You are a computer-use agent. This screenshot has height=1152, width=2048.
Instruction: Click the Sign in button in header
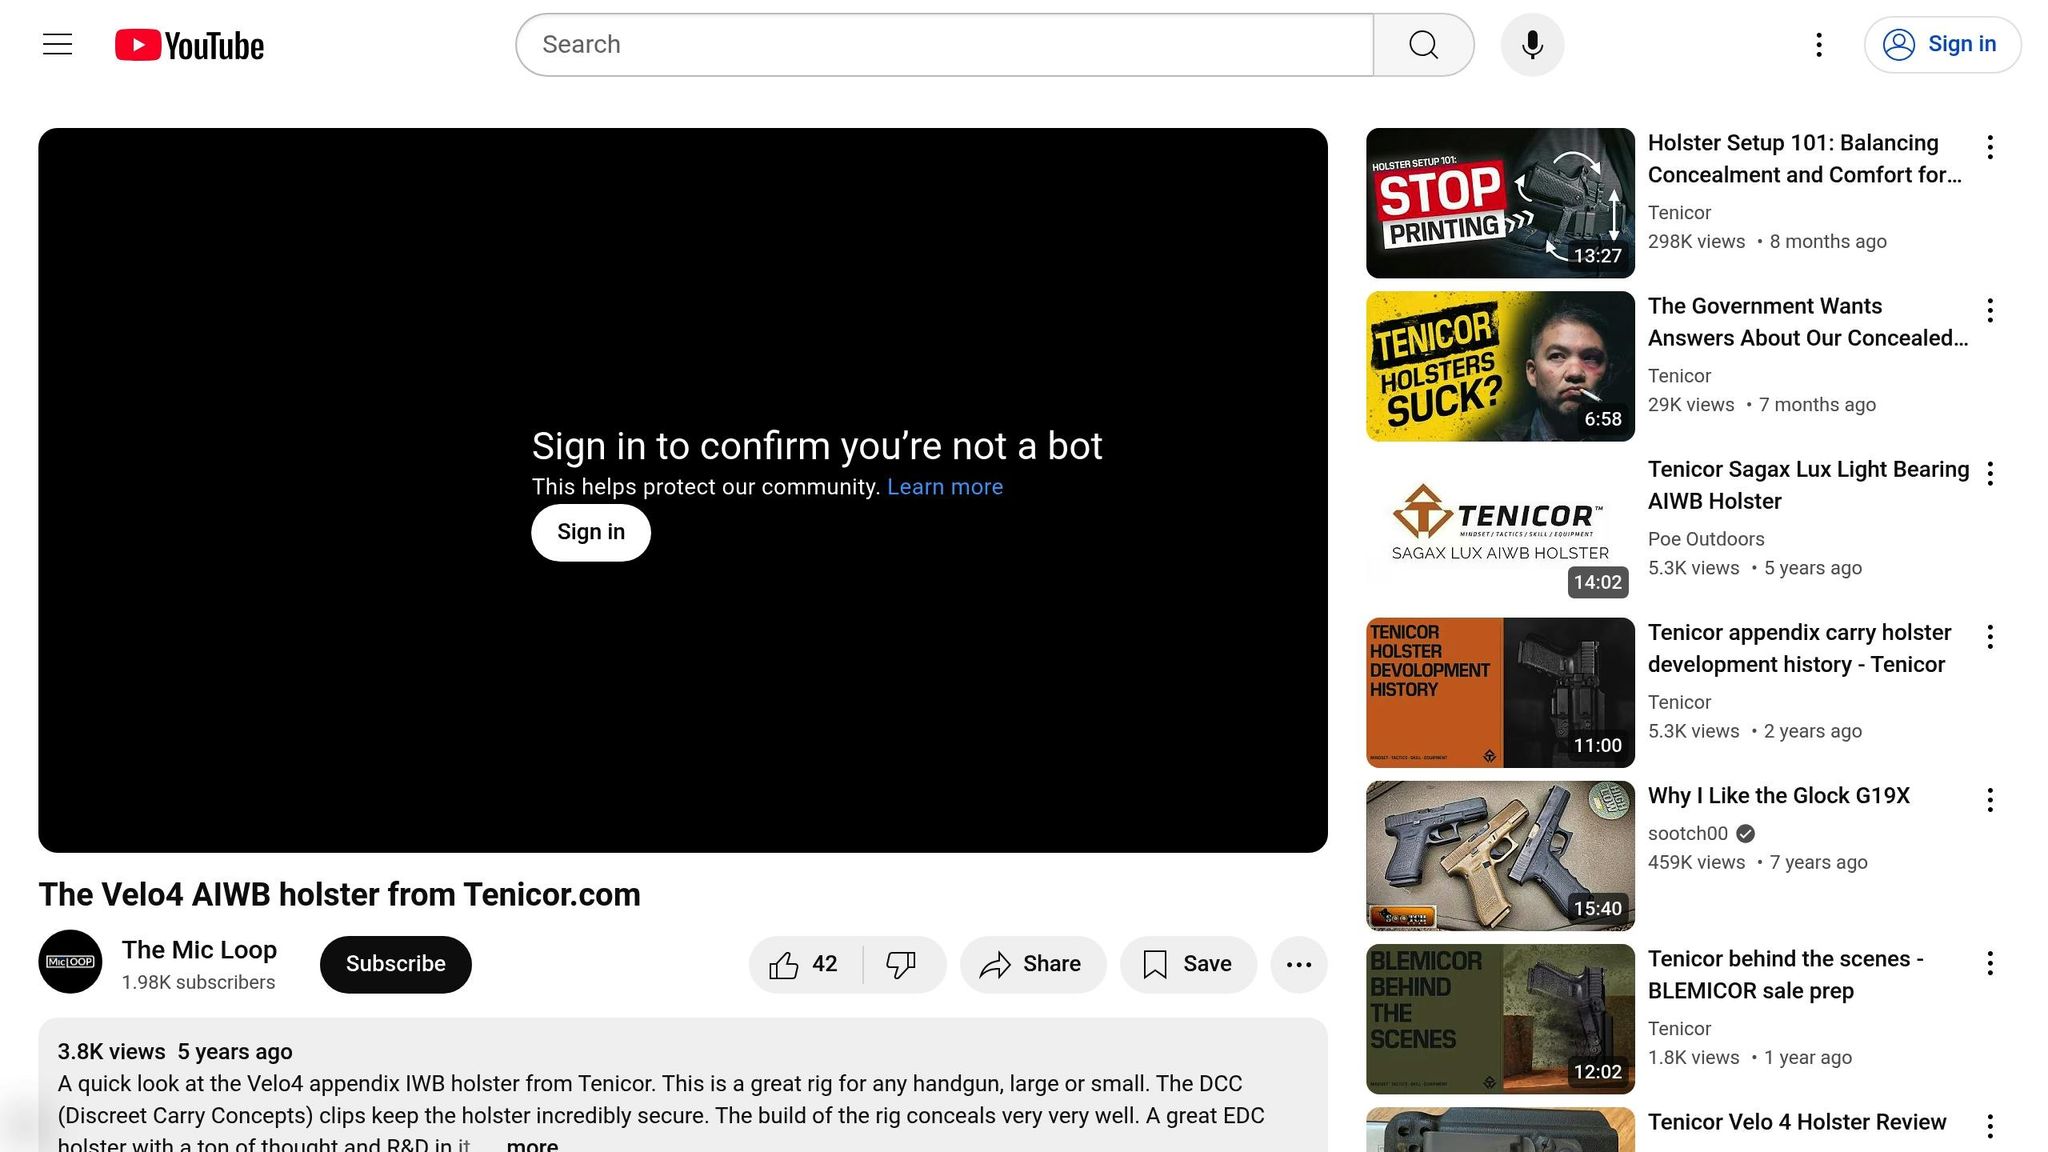click(1942, 45)
